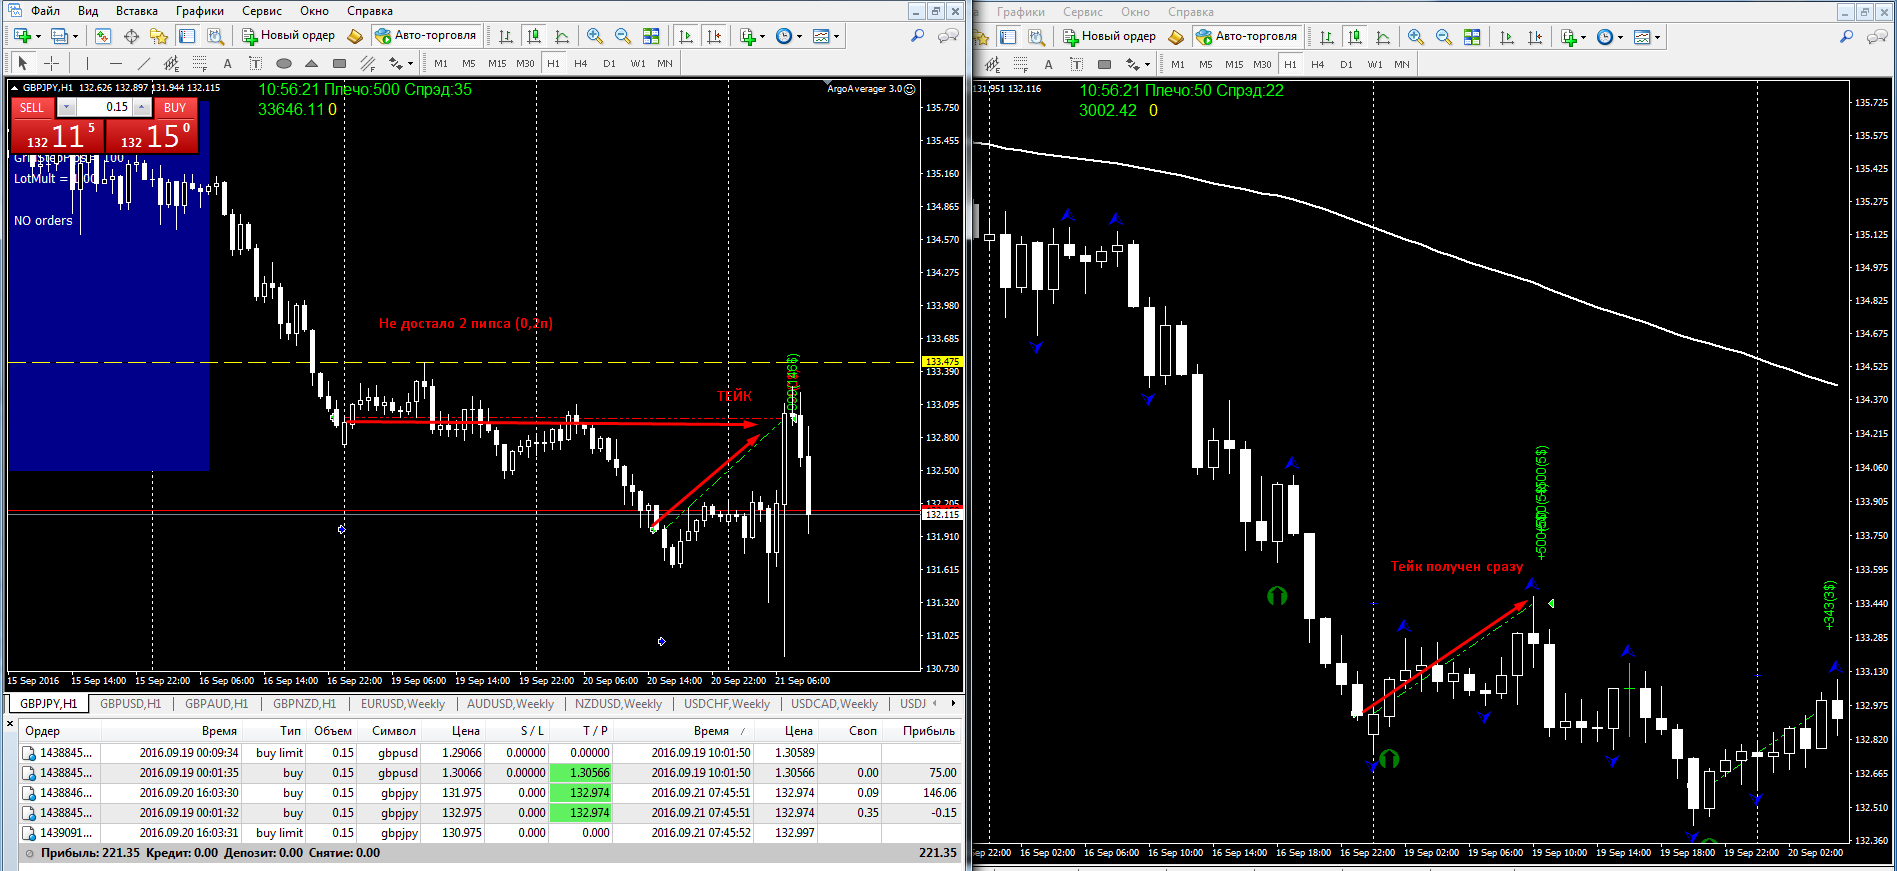Image resolution: width=1897 pixels, height=871 pixels.
Task: Expand indicators list dropdown, left window
Action: pyautogui.click(x=763, y=37)
